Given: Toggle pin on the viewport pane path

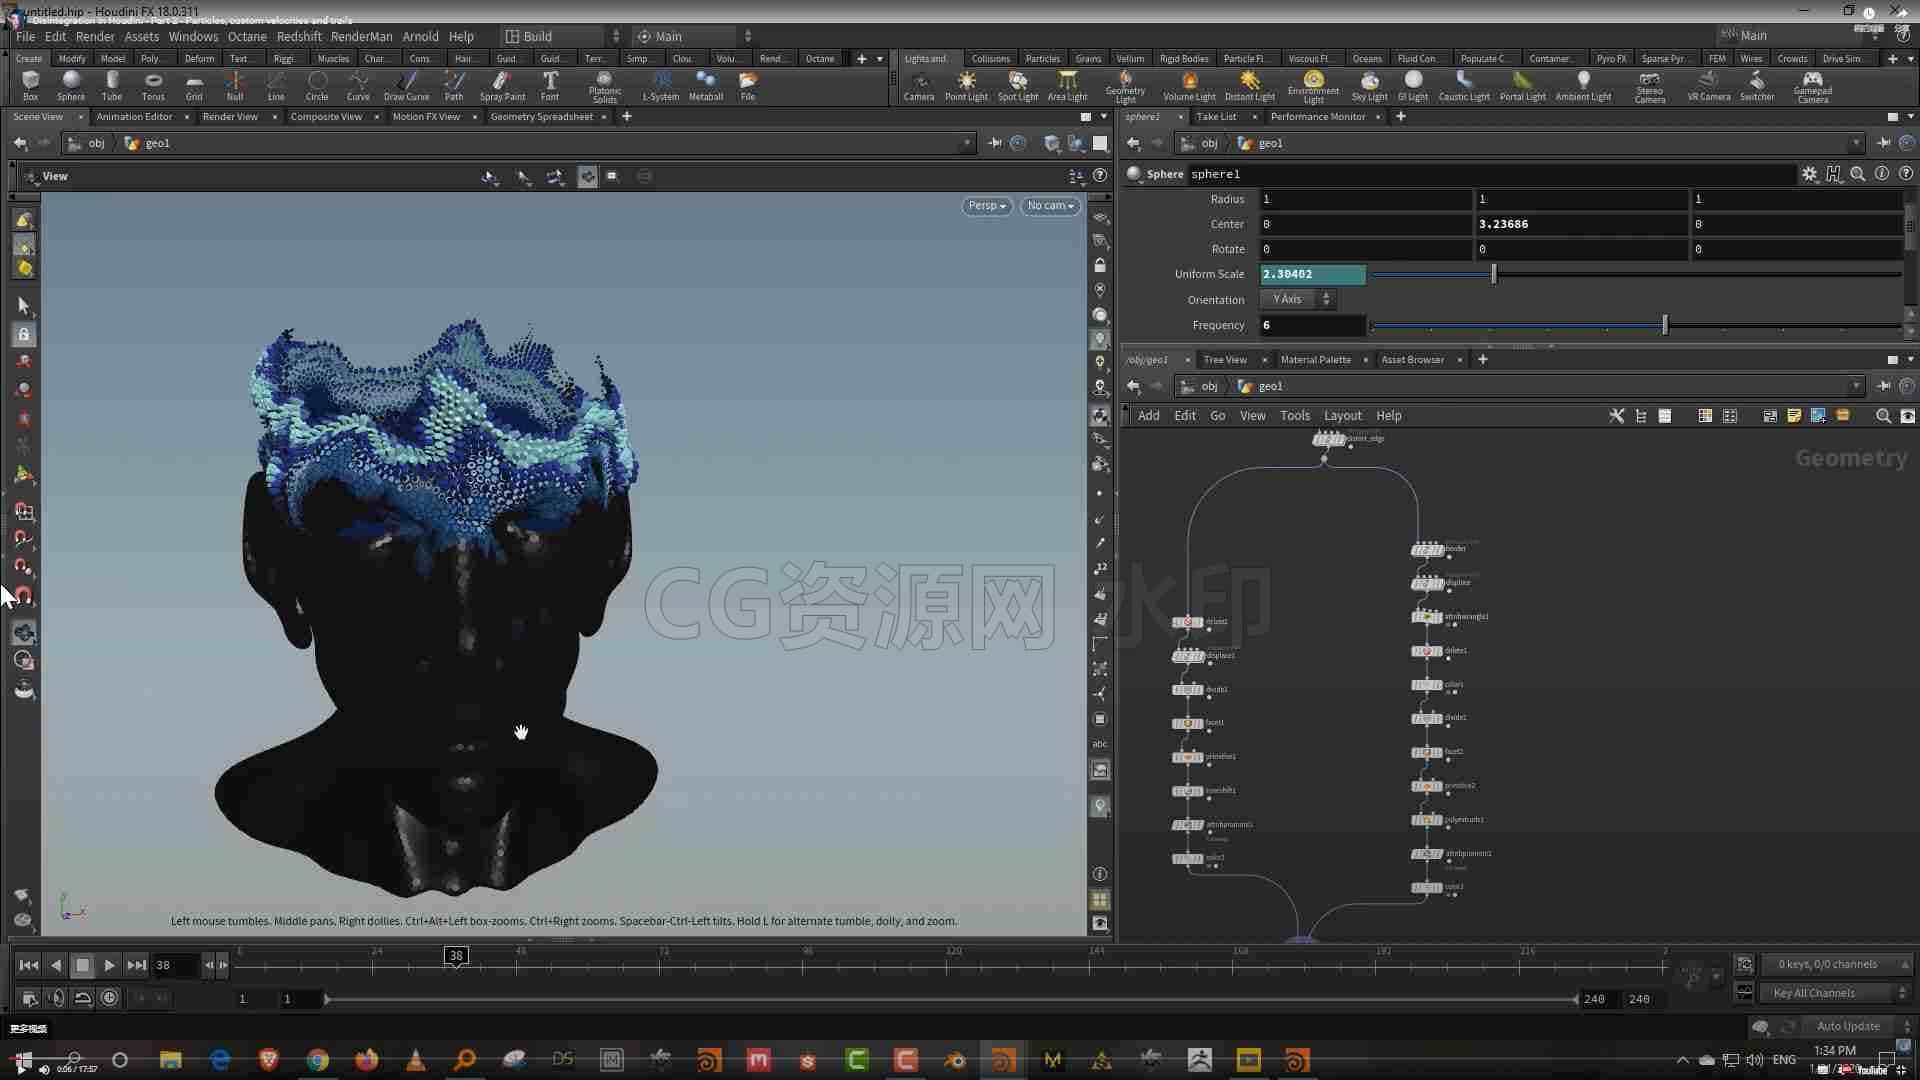Looking at the screenshot, I should [994, 143].
